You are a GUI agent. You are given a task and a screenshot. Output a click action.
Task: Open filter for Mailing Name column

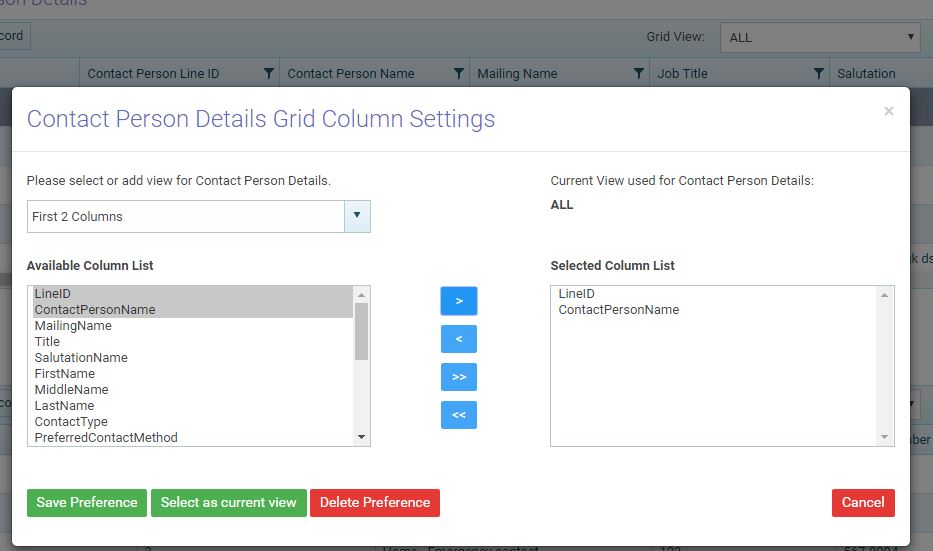coord(638,73)
